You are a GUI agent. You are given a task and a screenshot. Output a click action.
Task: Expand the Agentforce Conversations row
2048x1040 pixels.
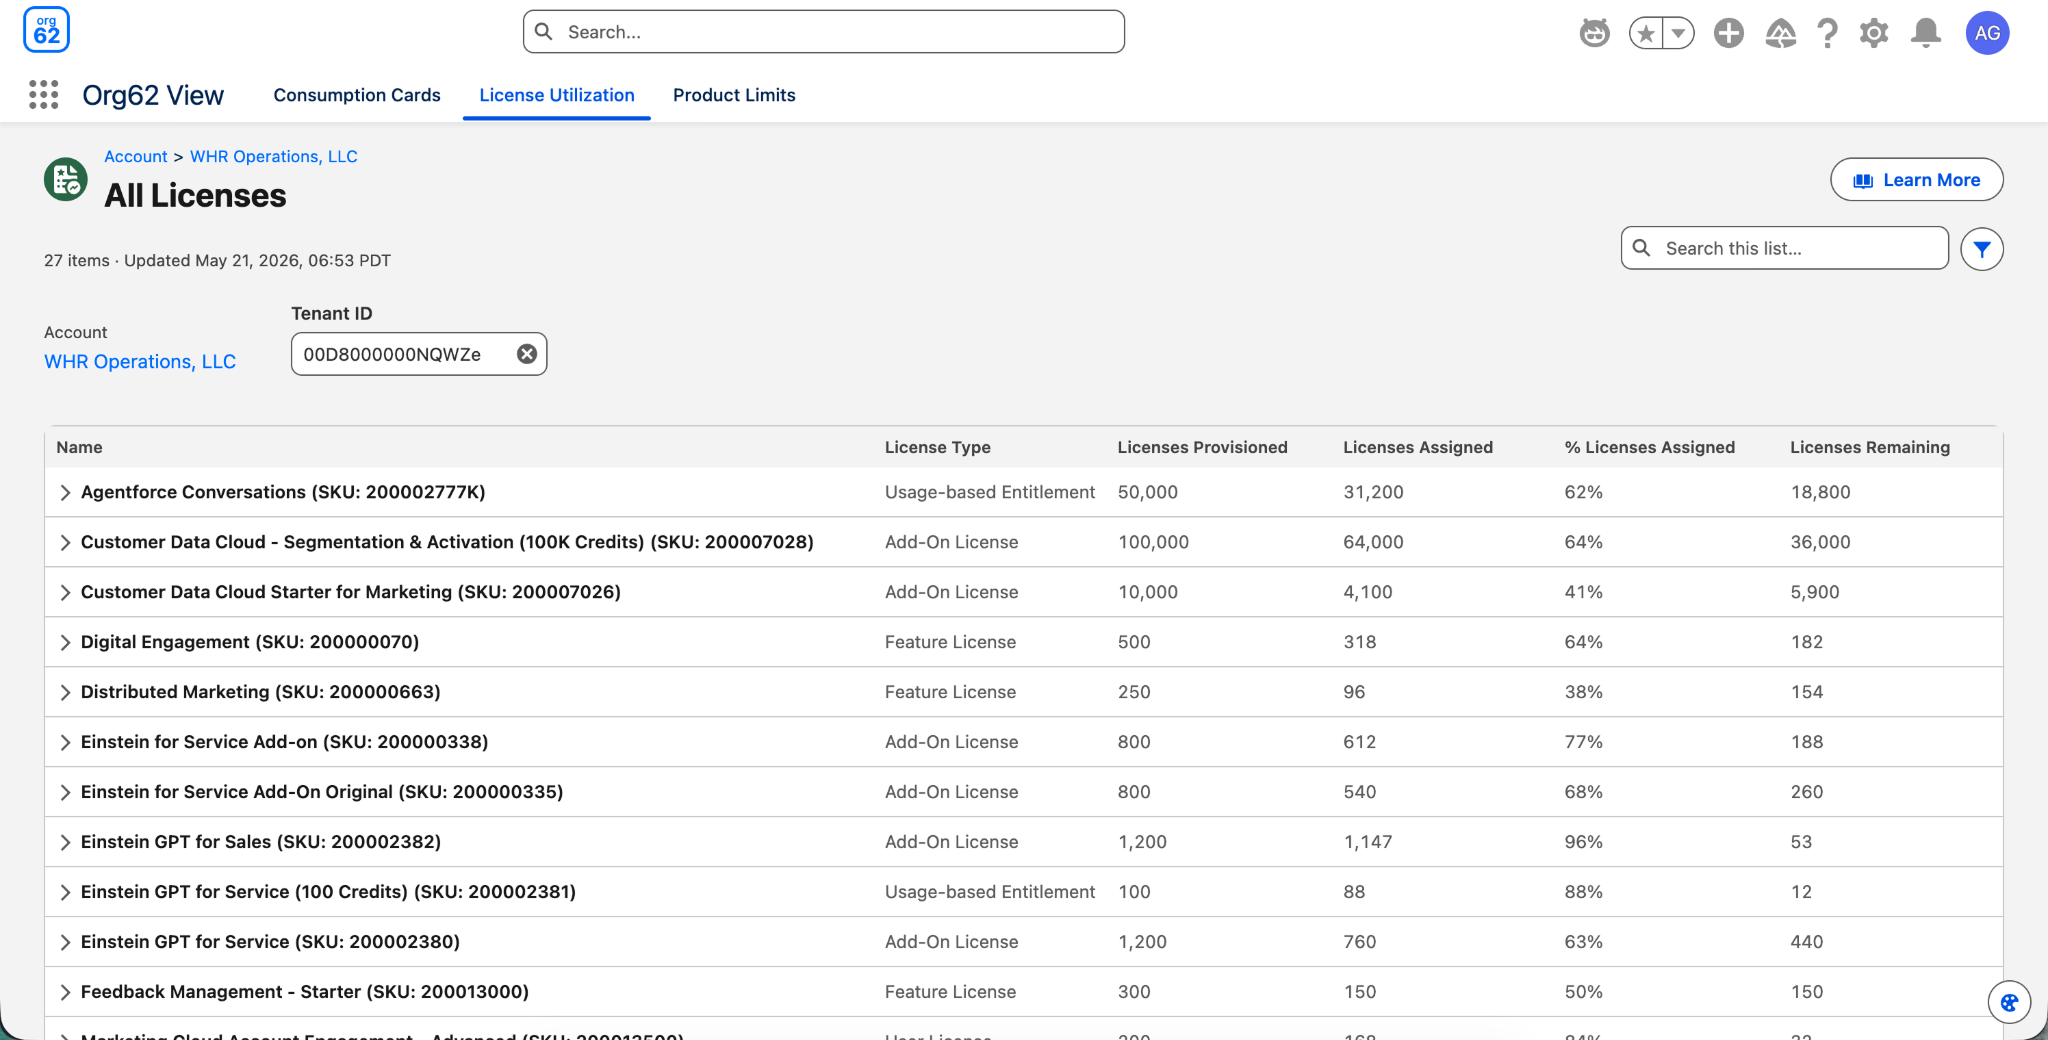[65, 492]
